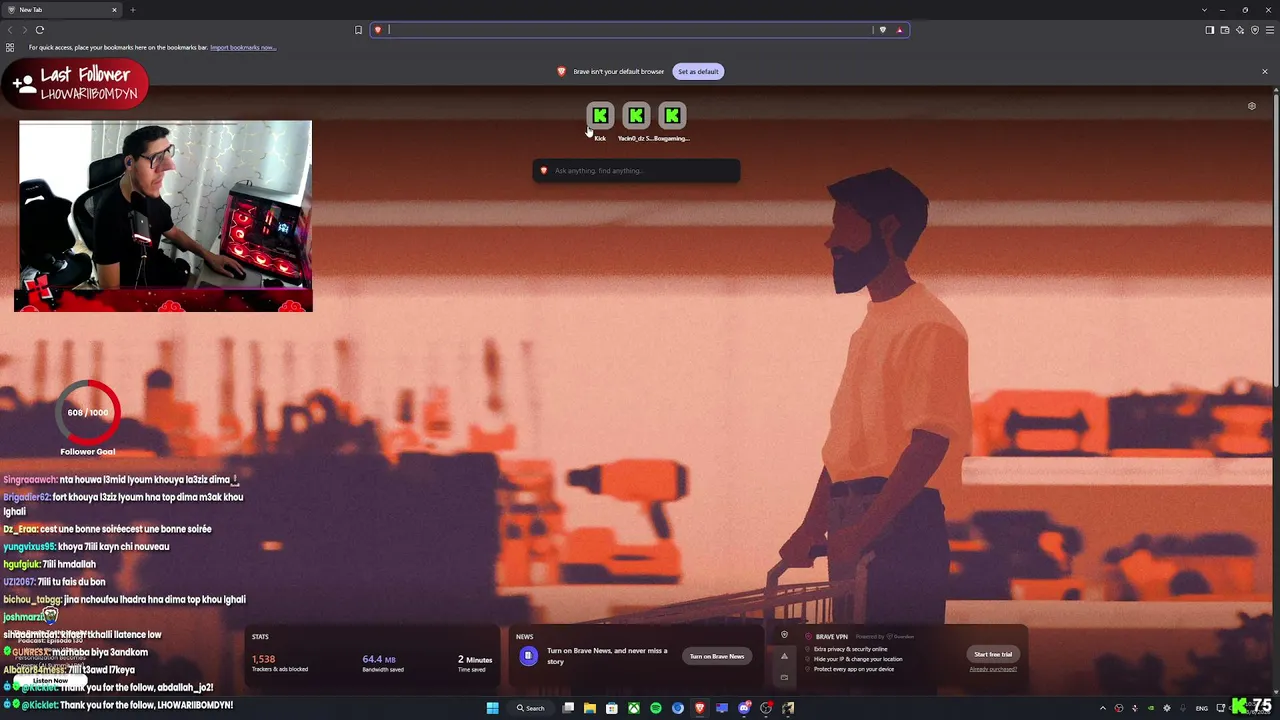Click the Brave Shields icon in address bar
The image size is (1280, 720).
(x=882, y=30)
